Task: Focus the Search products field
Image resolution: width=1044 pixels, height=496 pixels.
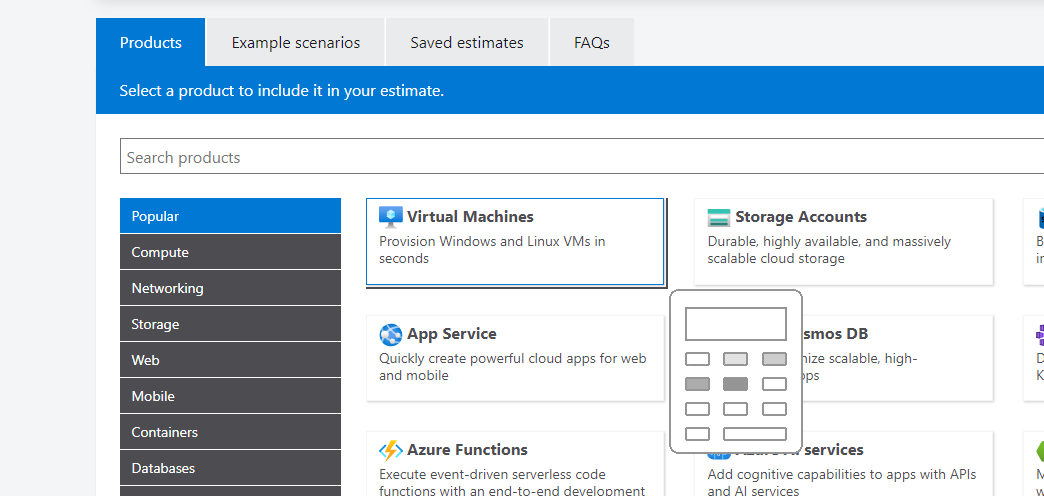Action: (582, 156)
